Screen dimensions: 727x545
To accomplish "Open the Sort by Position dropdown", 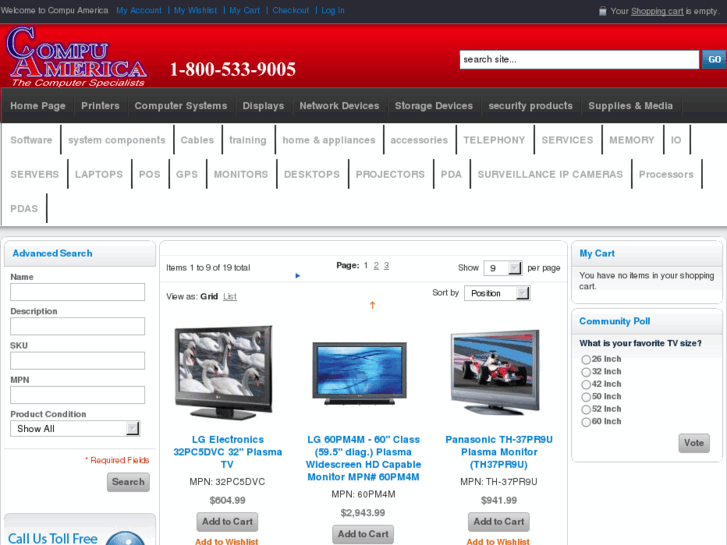I will point(497,293).
